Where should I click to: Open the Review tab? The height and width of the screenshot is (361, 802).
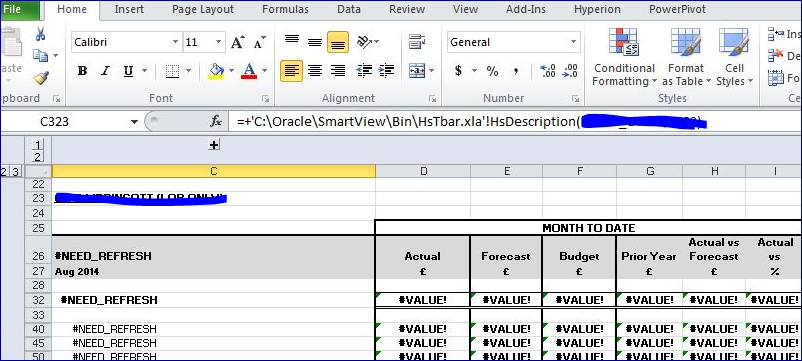coord(407,9)
